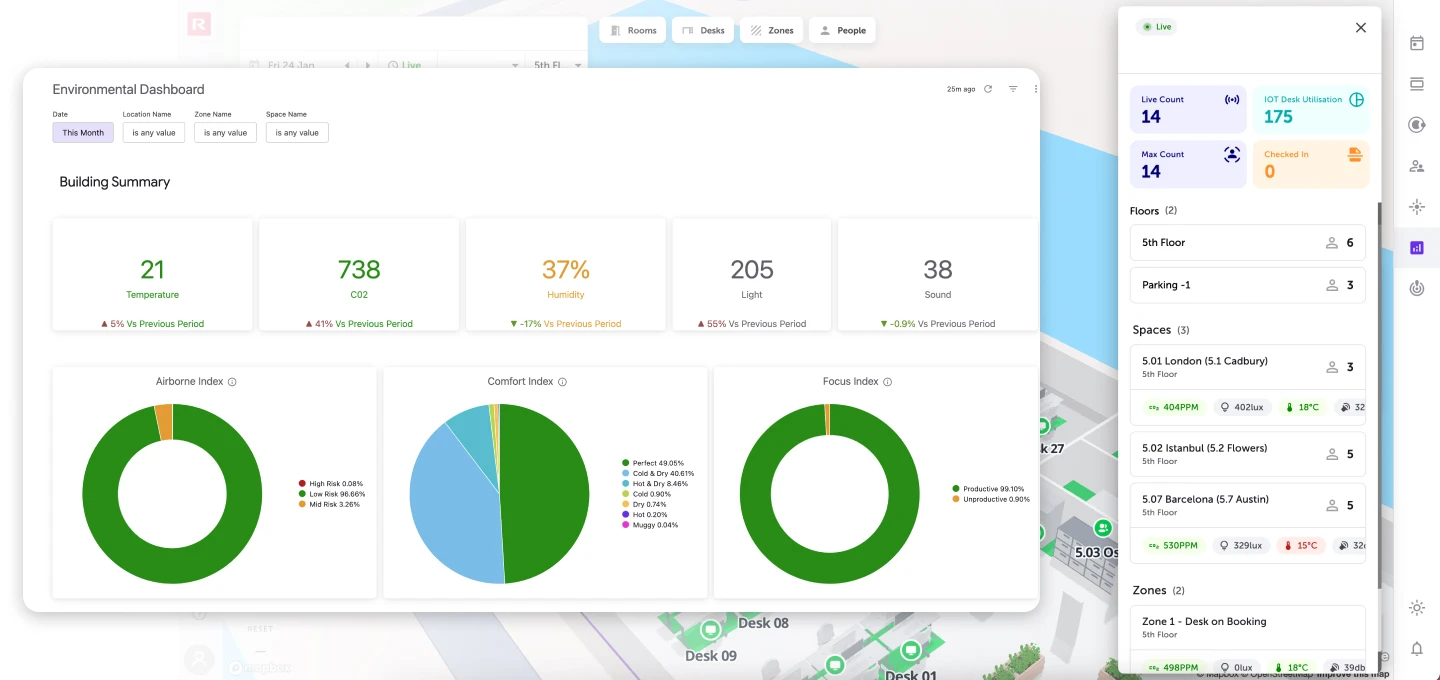Screen dimensions: 1440x680
Task: Select the analytics bar chart sidebar icon
Action: 1417,248
